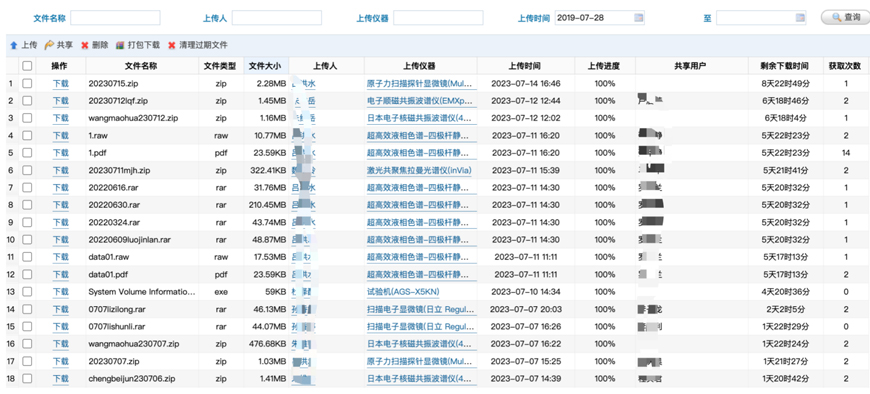Check the 20230711mjh.zip row checkbox

coord(27,170)
